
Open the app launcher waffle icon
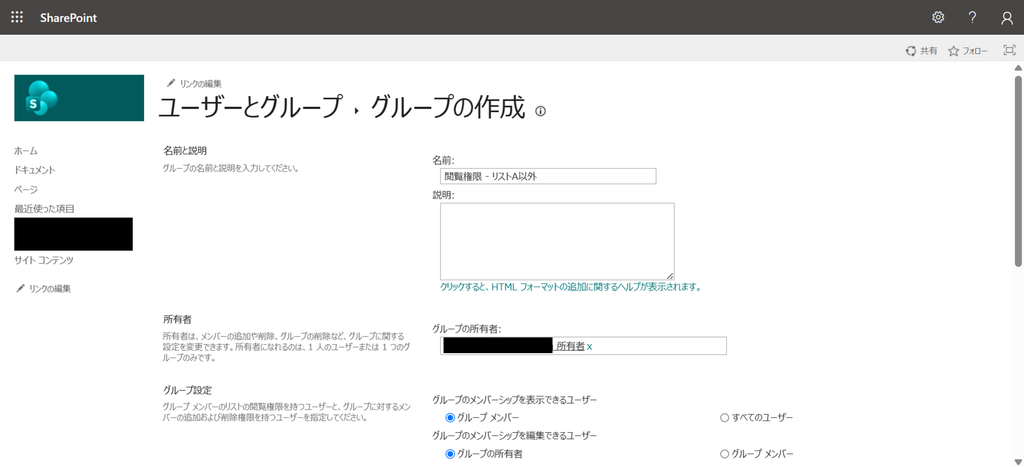pos(17,18)
